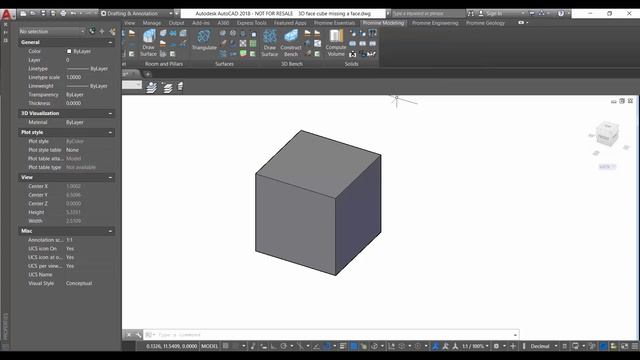The height and width of the screenshot is (360, 640).
Task: Open the AutoCAD application menu logo
Action: tap(7, 14)
